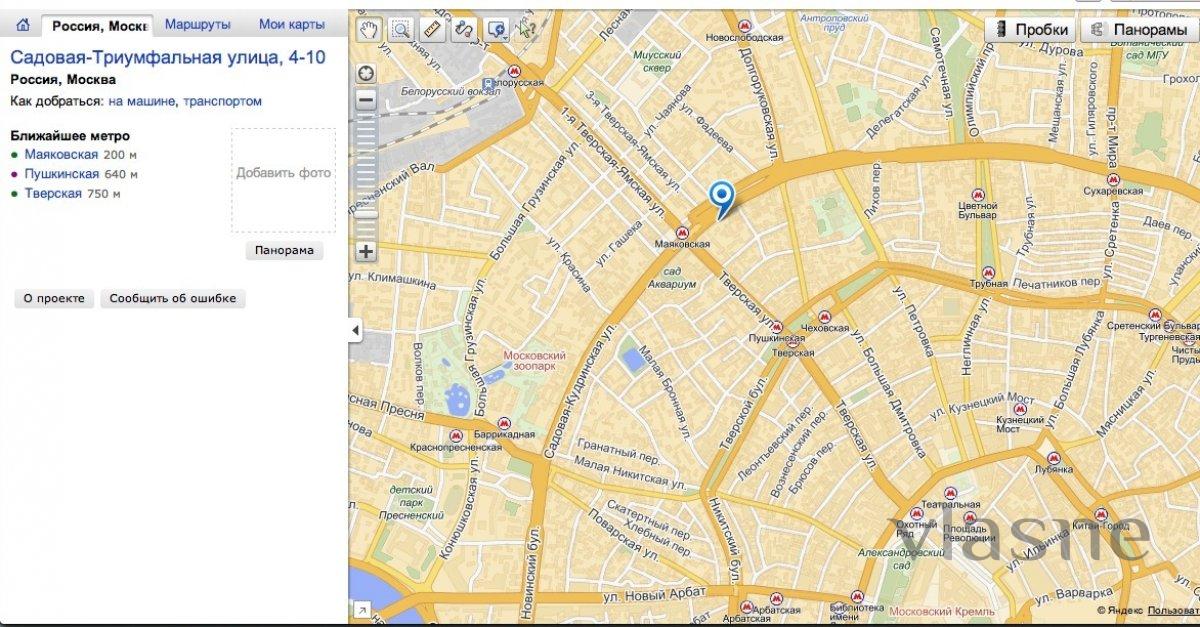The height and width of the screenshot is (627, 1200).
Task: Open Пушкинская metro link in list
Action: (x=62, y=174)
